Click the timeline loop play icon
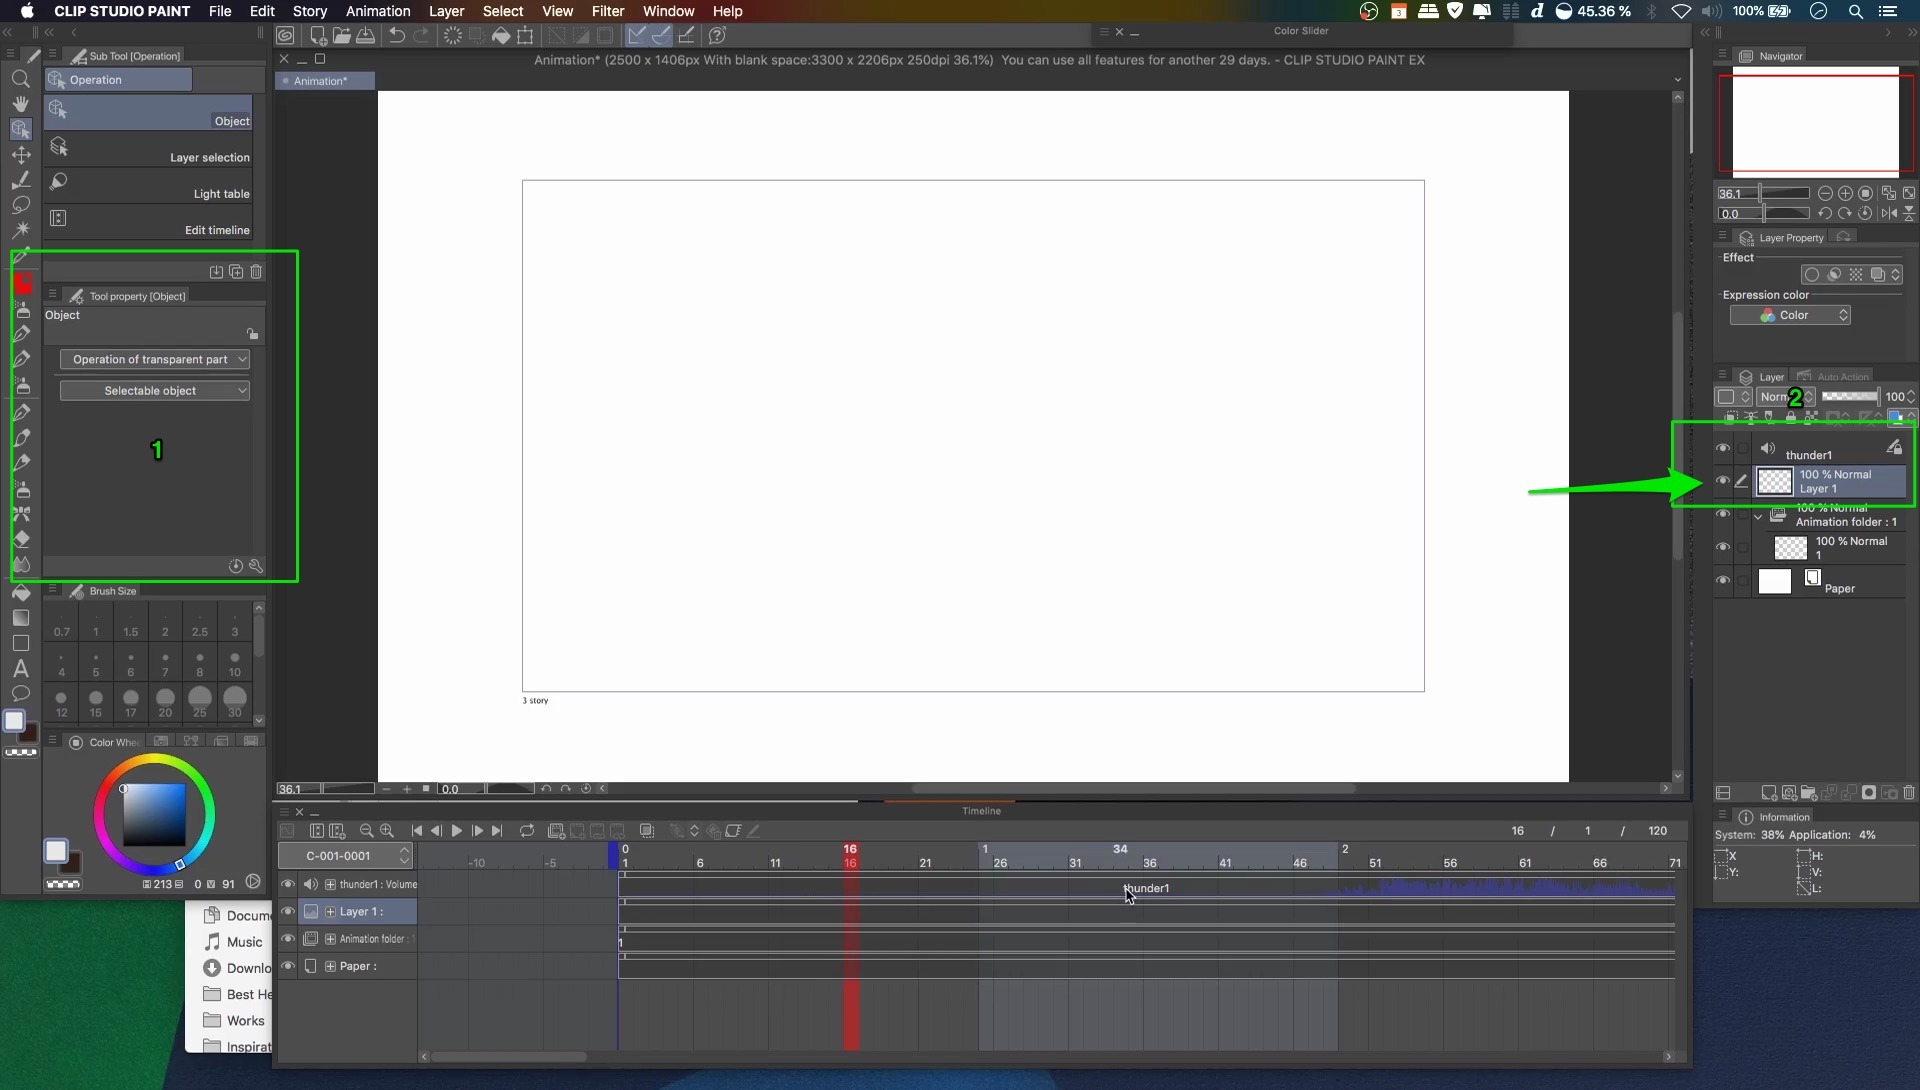Viewport: 1920px width, 1090px height. (x=527, y=831)
